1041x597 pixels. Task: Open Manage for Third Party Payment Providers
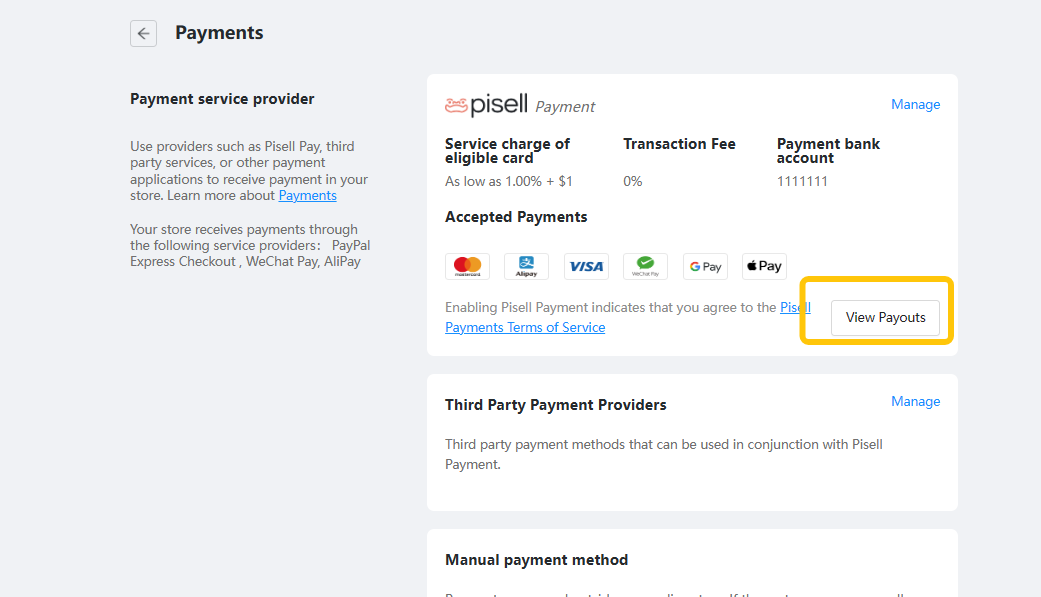[916, 401]
